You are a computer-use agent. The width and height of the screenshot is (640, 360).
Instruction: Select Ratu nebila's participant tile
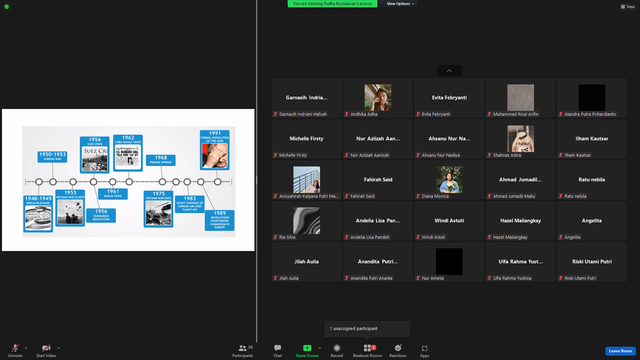click(592, 180)
